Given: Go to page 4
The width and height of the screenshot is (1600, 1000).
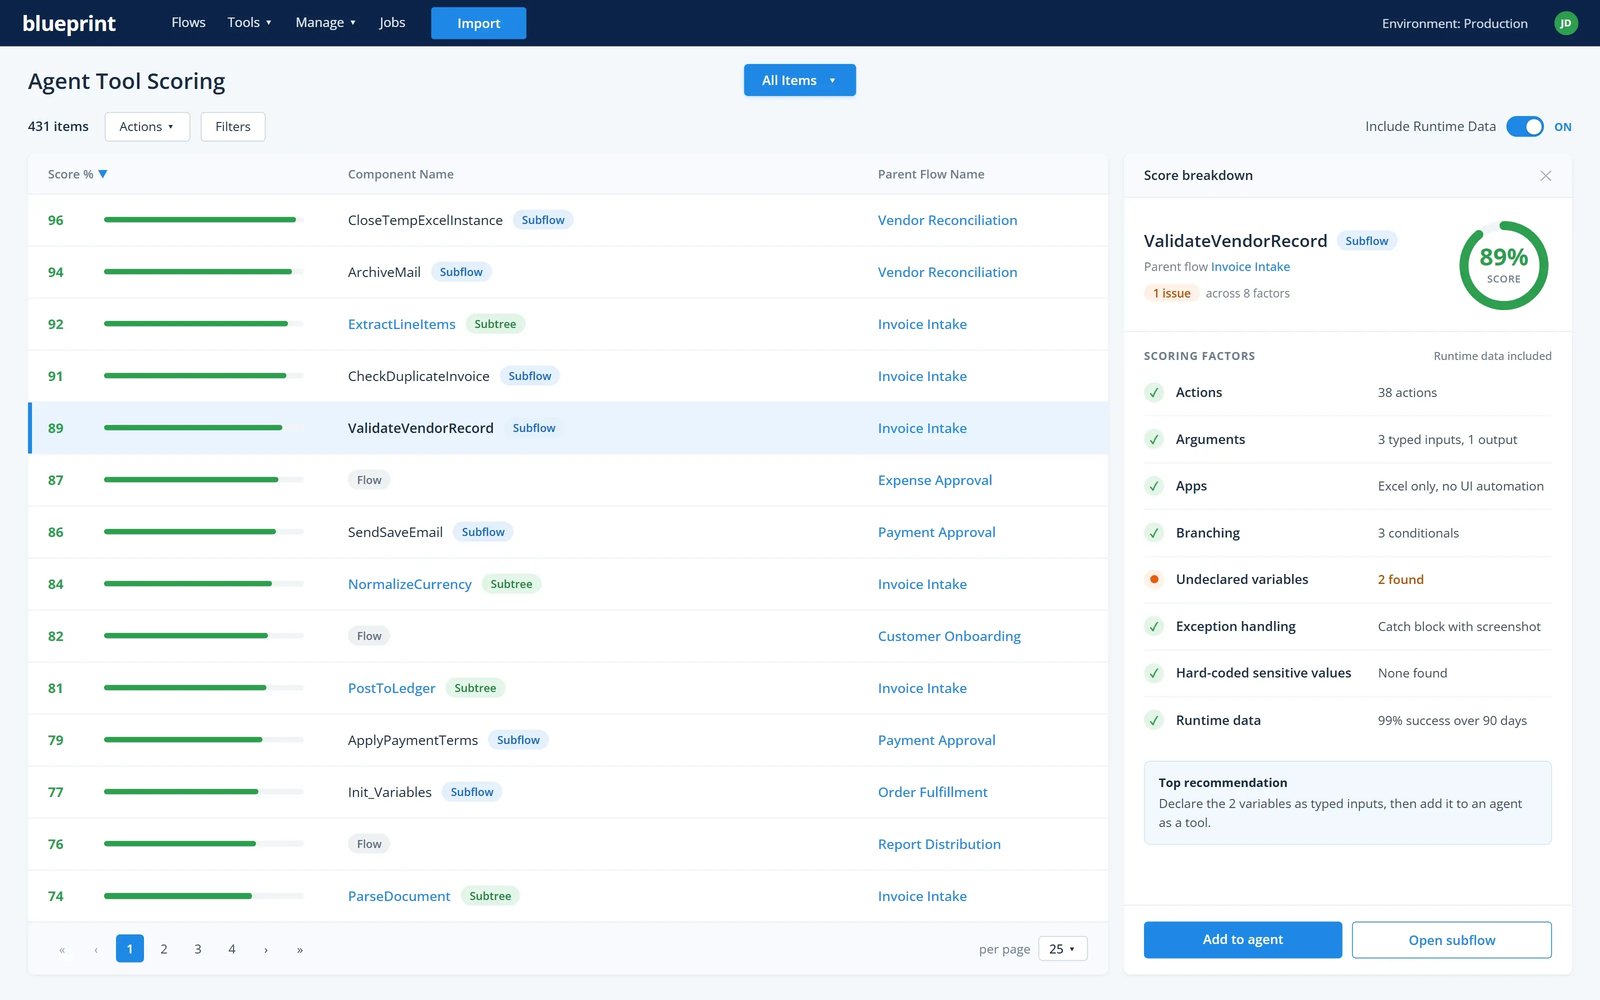Looking at the screenshot, I should coord(232,949).
